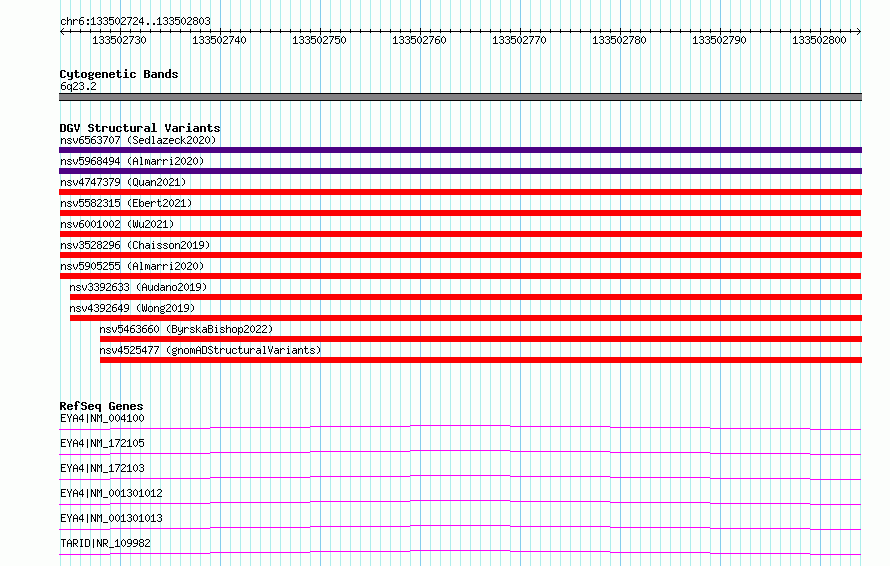The height and width of the screenshot is (566, 890).
Task: Click the EYA4|NM_004100 transcript label
Action: click(x=102, y=418)
